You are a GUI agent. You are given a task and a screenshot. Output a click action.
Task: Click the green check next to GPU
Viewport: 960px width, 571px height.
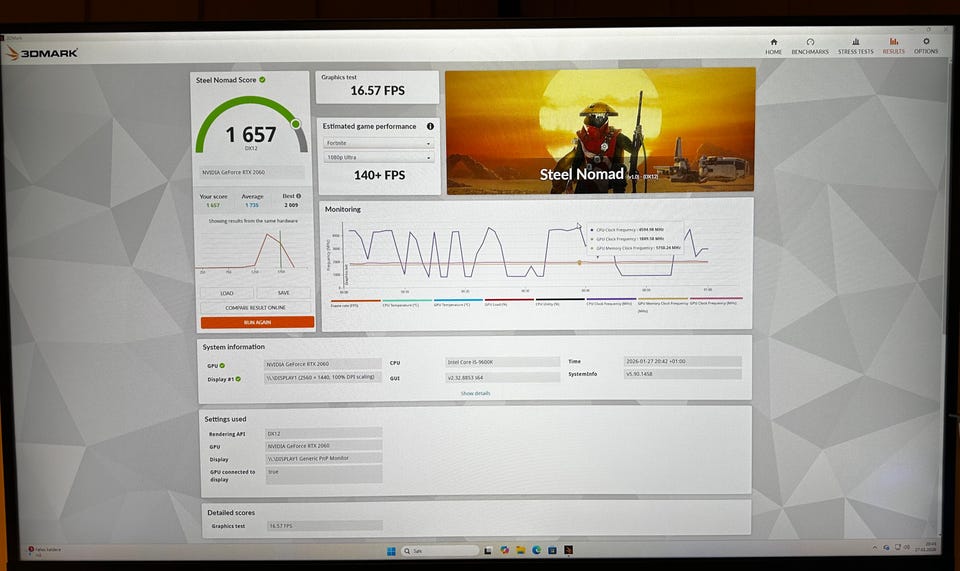222,365
